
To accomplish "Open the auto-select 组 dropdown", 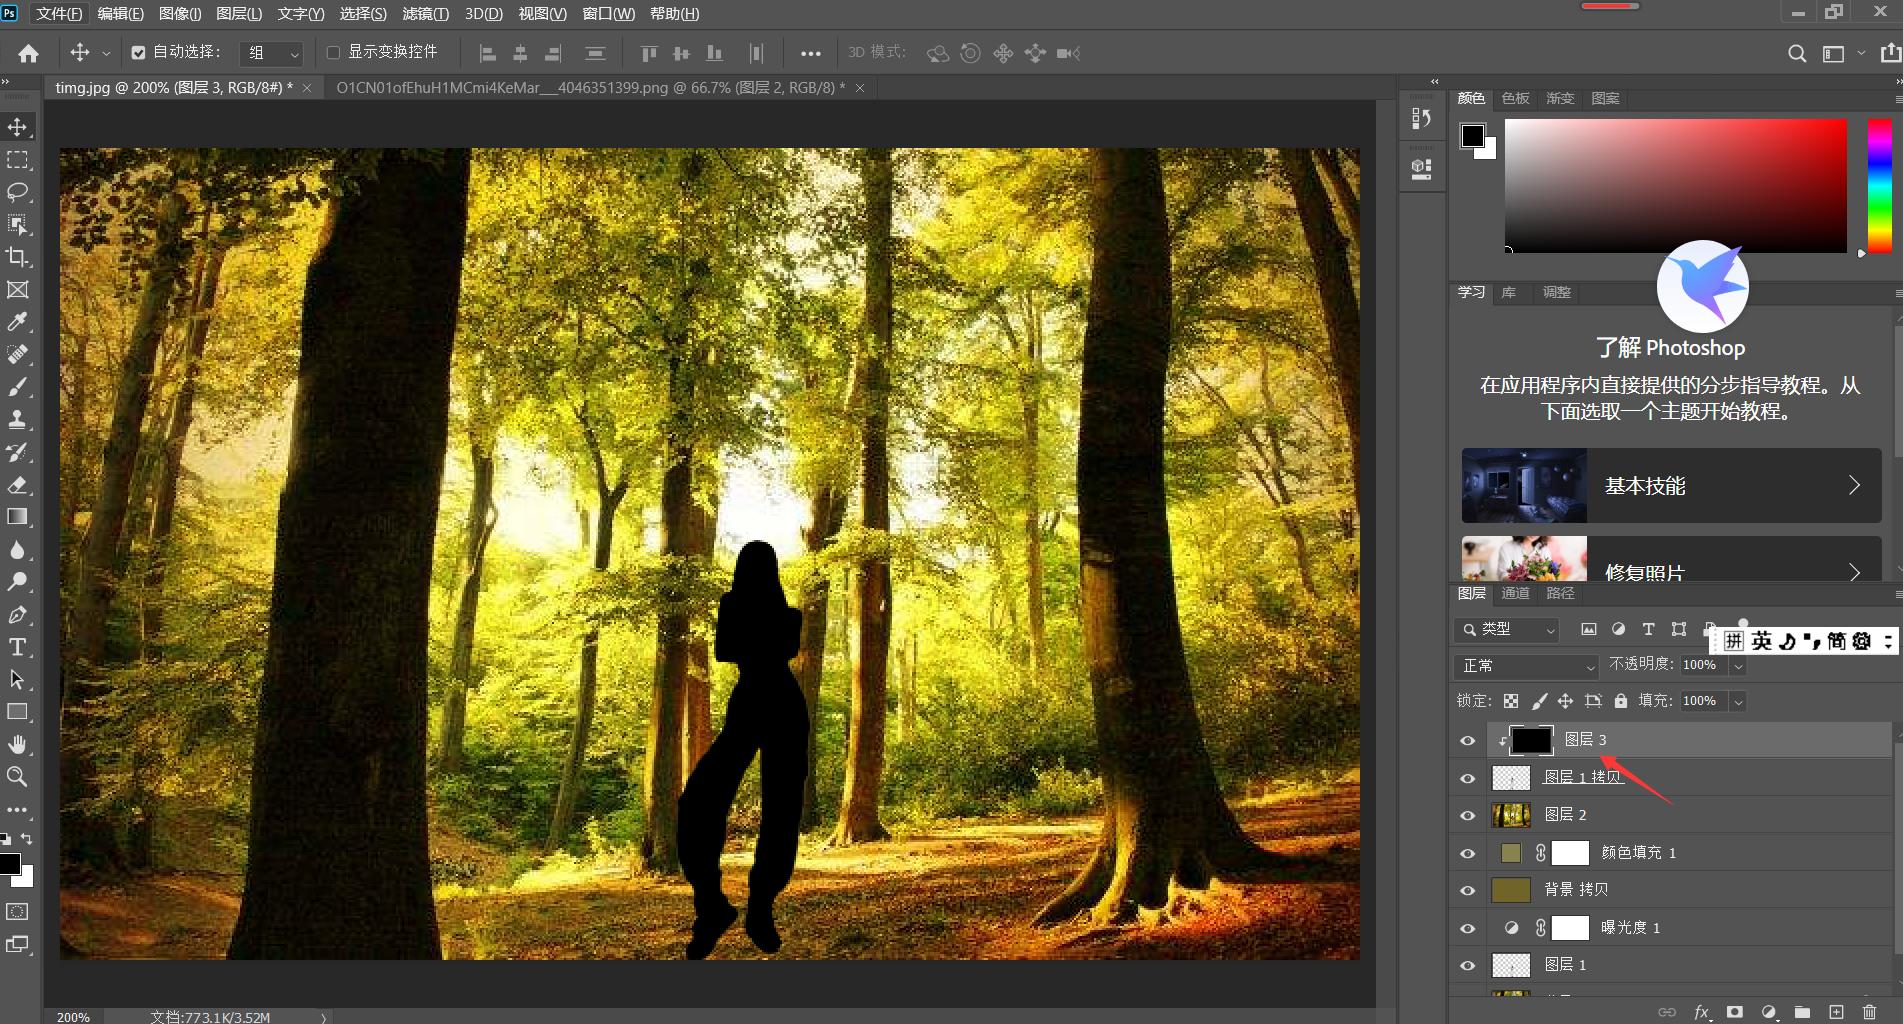I will [x=273, y=53].
